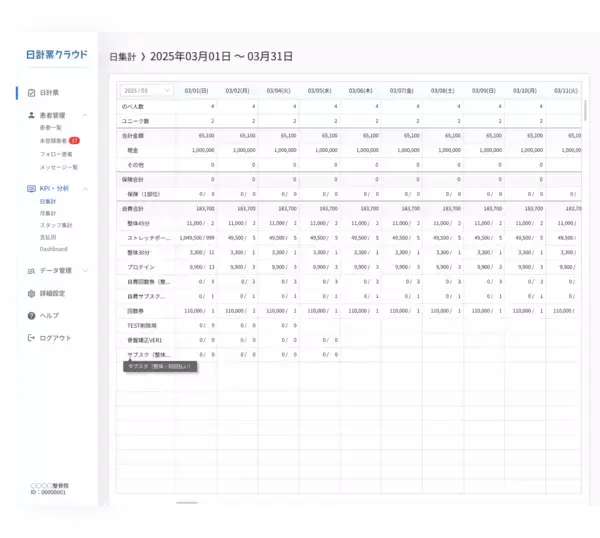The width and height of the screenshot is (600, 538).
Task: Click the プロテイン row label
Action: tap(141, 267)
